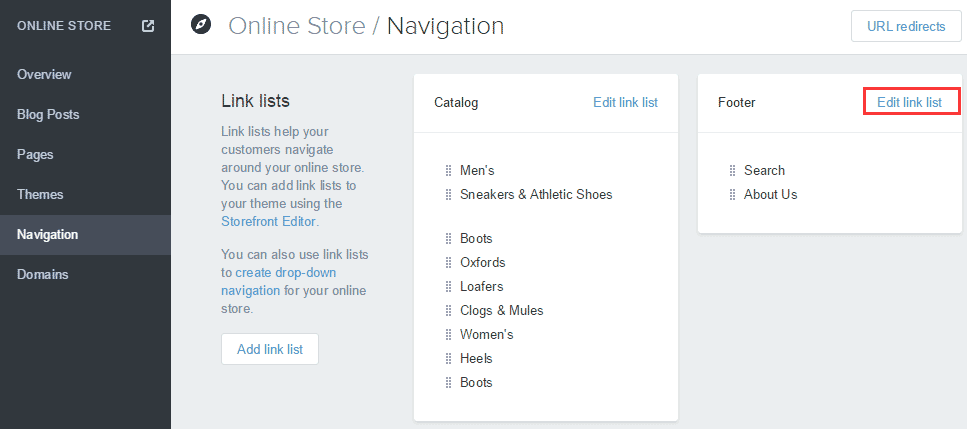Go to Blog Posts in sidebar
This screenshot has width=967, height=429.
pos(48,115)
